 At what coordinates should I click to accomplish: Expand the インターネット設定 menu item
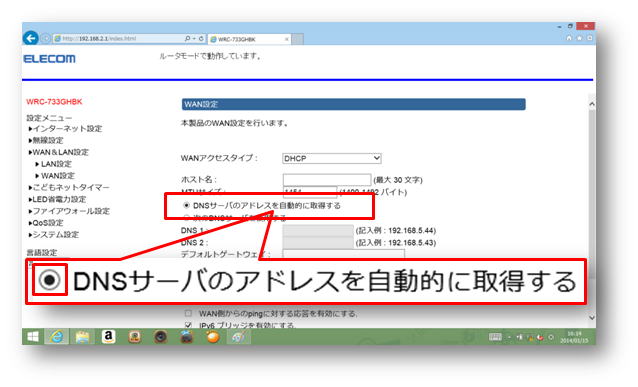(x=65, y=129)
